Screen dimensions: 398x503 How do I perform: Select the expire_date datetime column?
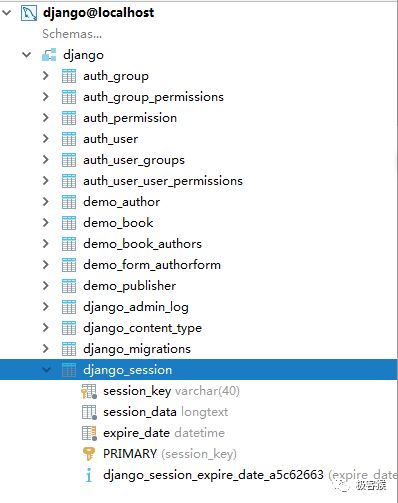point(164,433)
